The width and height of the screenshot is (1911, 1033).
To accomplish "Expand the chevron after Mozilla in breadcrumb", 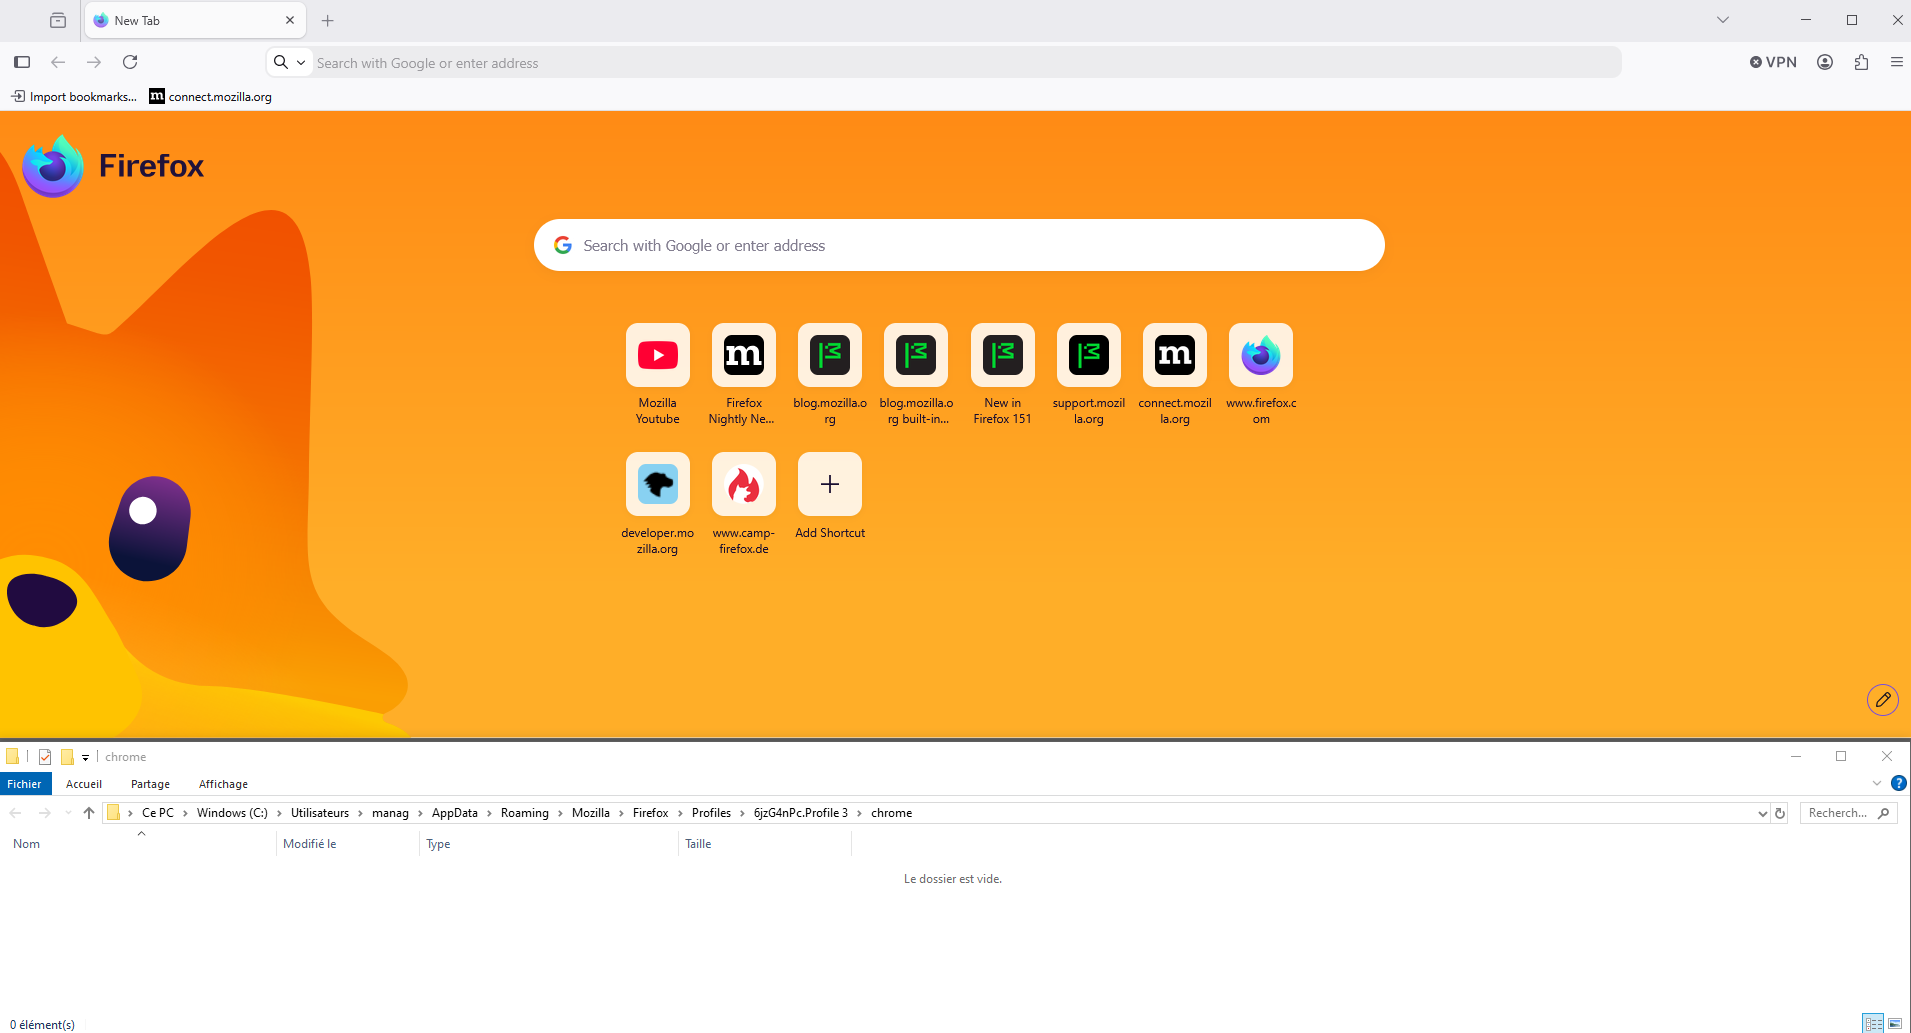I will [621, 813].
